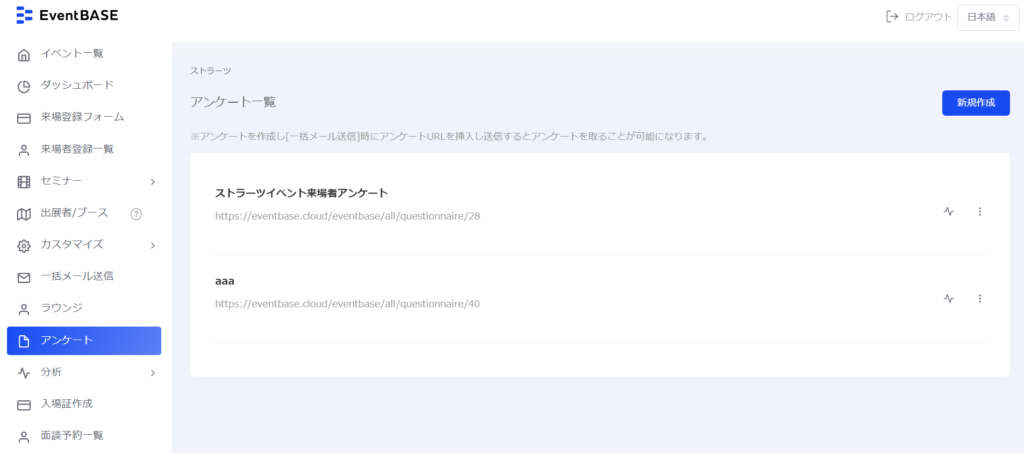Click the EventBASE logo icon
The height and width of the screenshot is (453, 1024).
(24, 15)
